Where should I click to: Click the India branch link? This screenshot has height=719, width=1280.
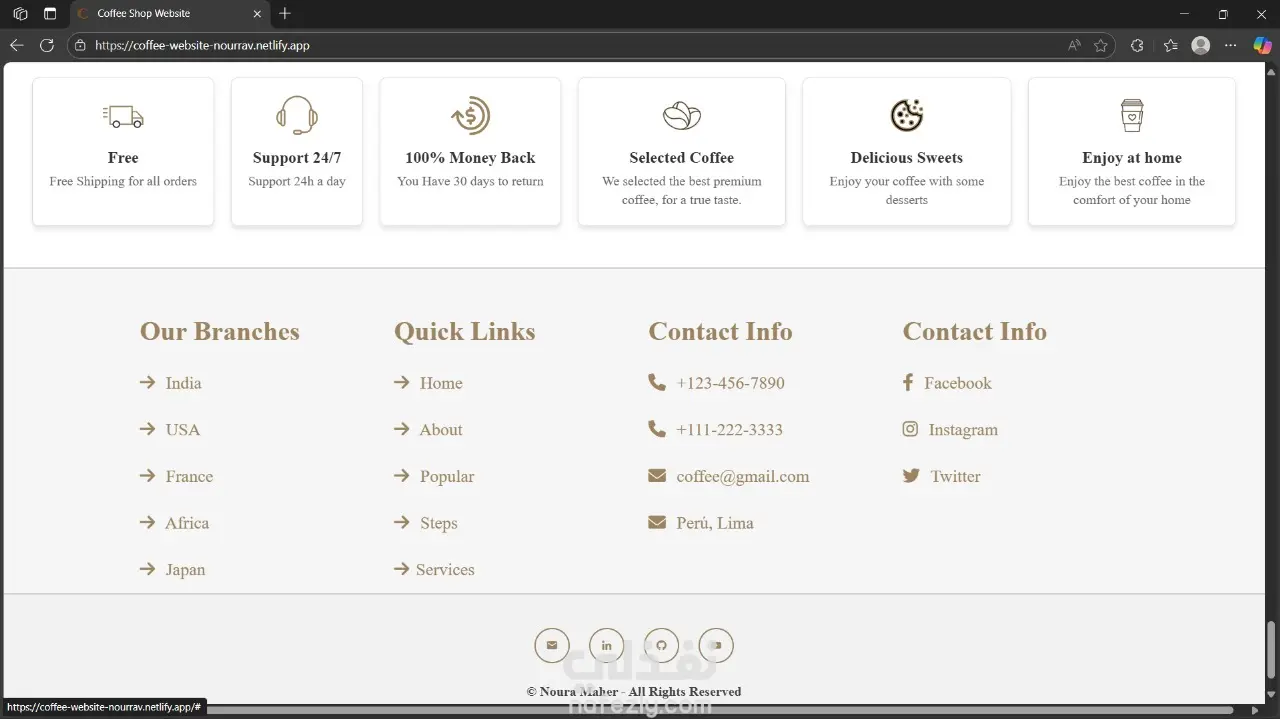point(183,383)
